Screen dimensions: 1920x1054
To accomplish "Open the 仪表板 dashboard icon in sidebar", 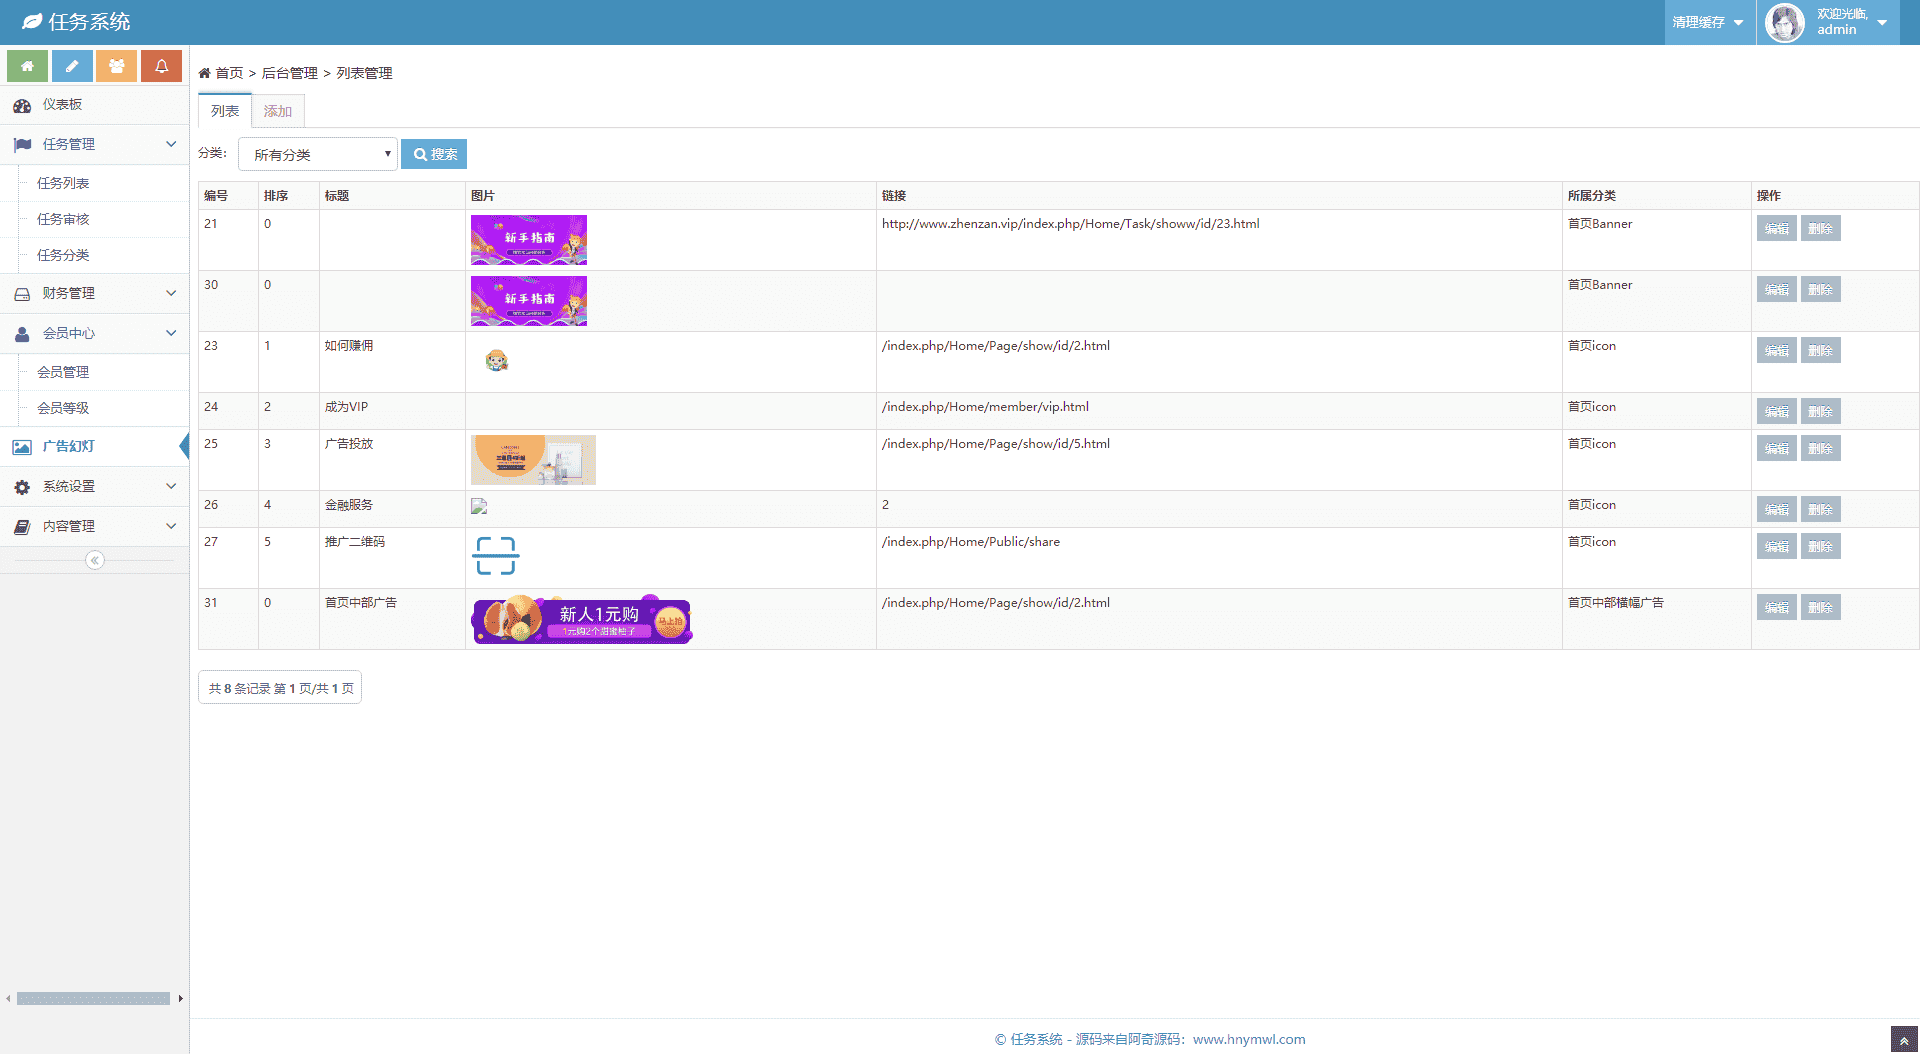I will 22,105.
